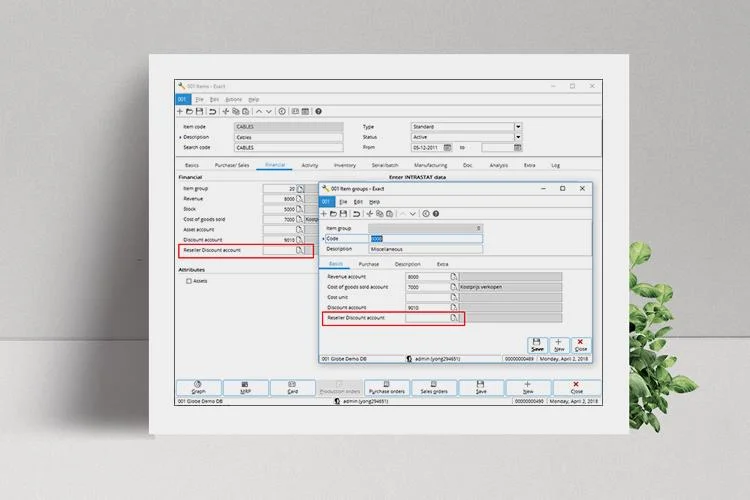Click the browse icon beside Stock field

coord(300,209)
